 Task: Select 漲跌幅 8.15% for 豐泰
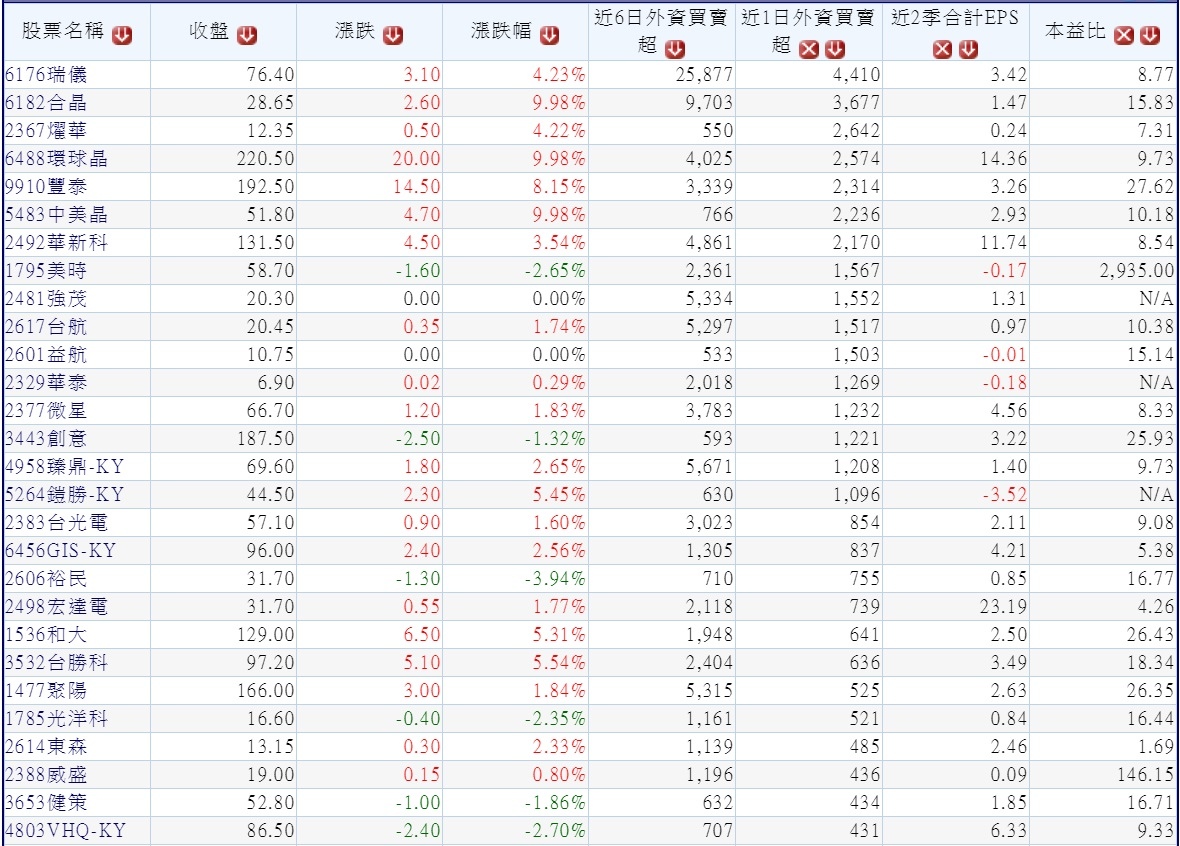(559, 187)
